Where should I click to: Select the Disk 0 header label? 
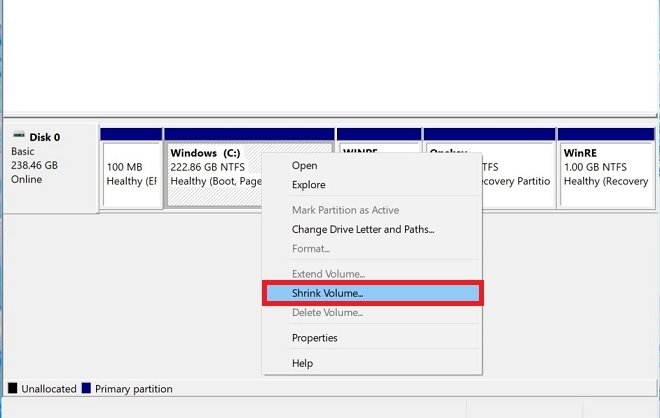[45, 137]
